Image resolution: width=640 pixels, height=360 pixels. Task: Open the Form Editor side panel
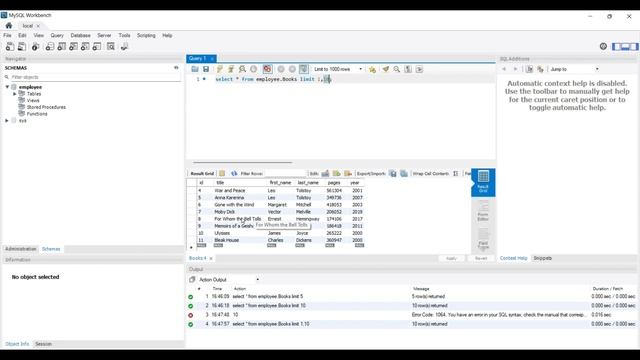click(x=483, y=211)
